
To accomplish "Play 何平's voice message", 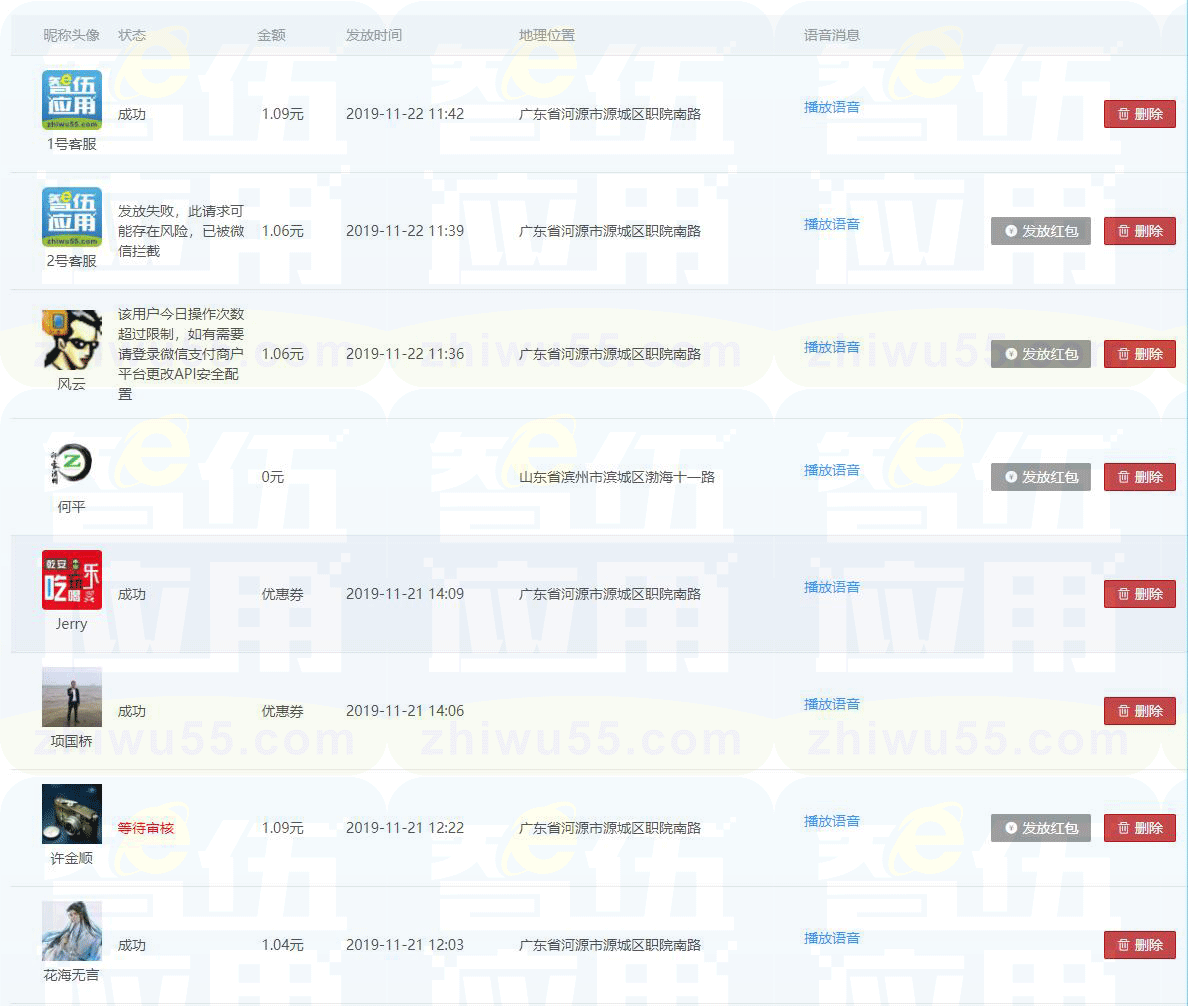I will (831, 470).
